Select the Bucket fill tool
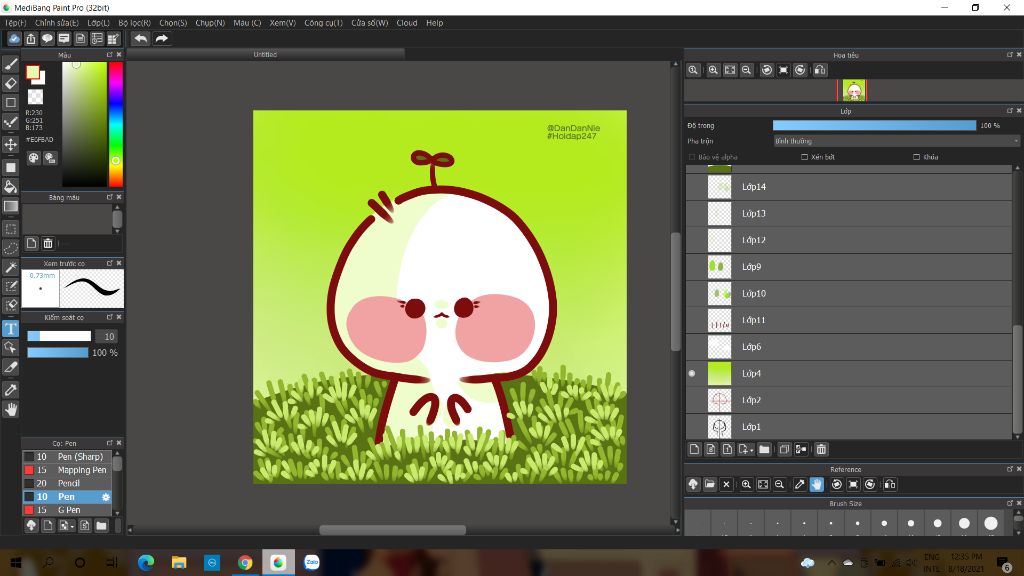The width and height of the screenshot is (1024, 576). click(11, 186)
